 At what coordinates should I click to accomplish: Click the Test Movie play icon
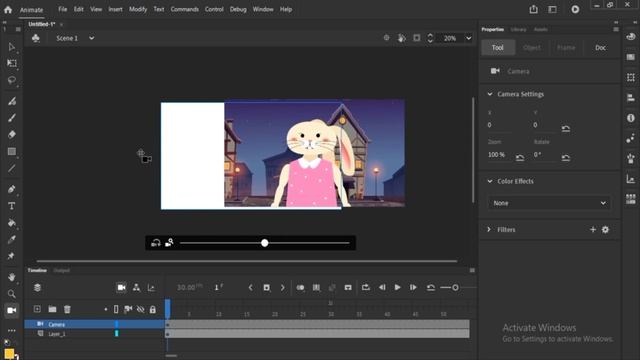click(575, 9)
